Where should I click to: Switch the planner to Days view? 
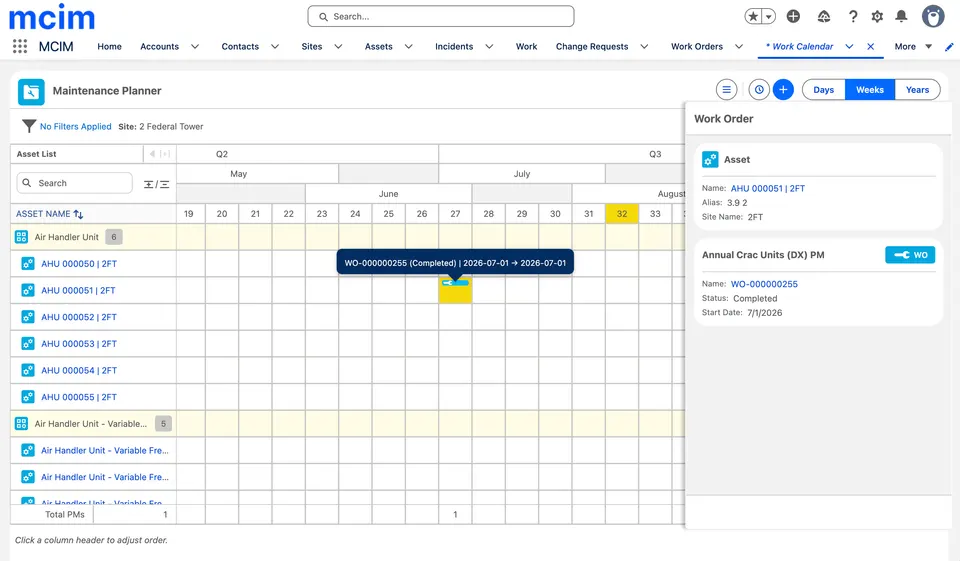pyautogui.click(x=823, y=89)
